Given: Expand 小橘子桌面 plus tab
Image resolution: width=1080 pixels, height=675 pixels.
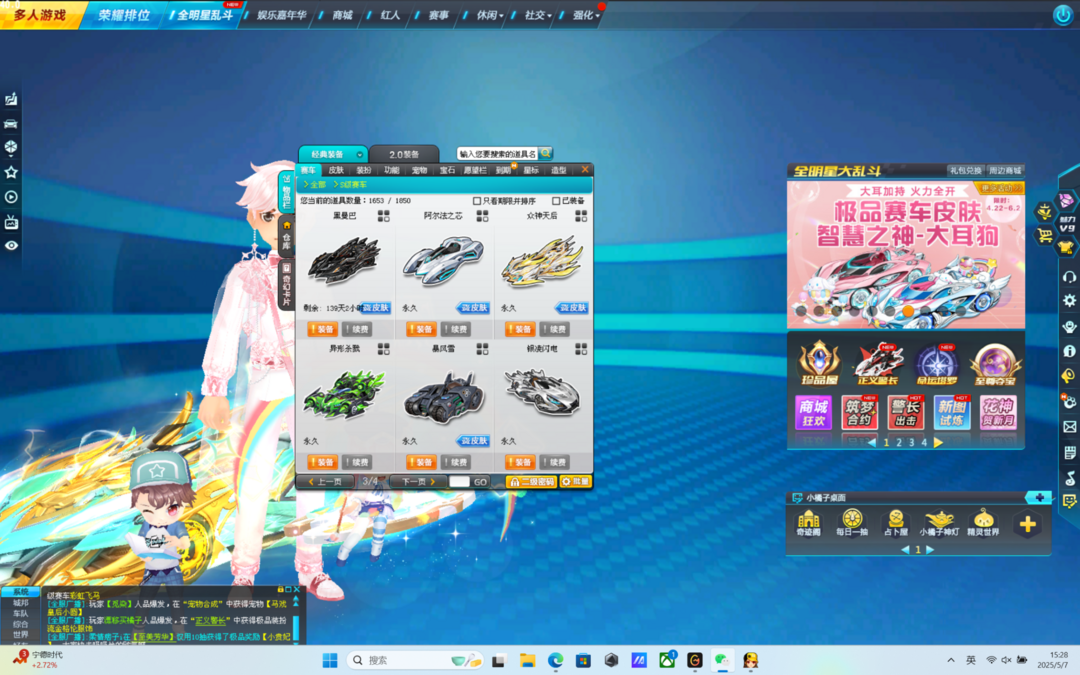Looking at the screenshot, I should tap(1039, 497).
